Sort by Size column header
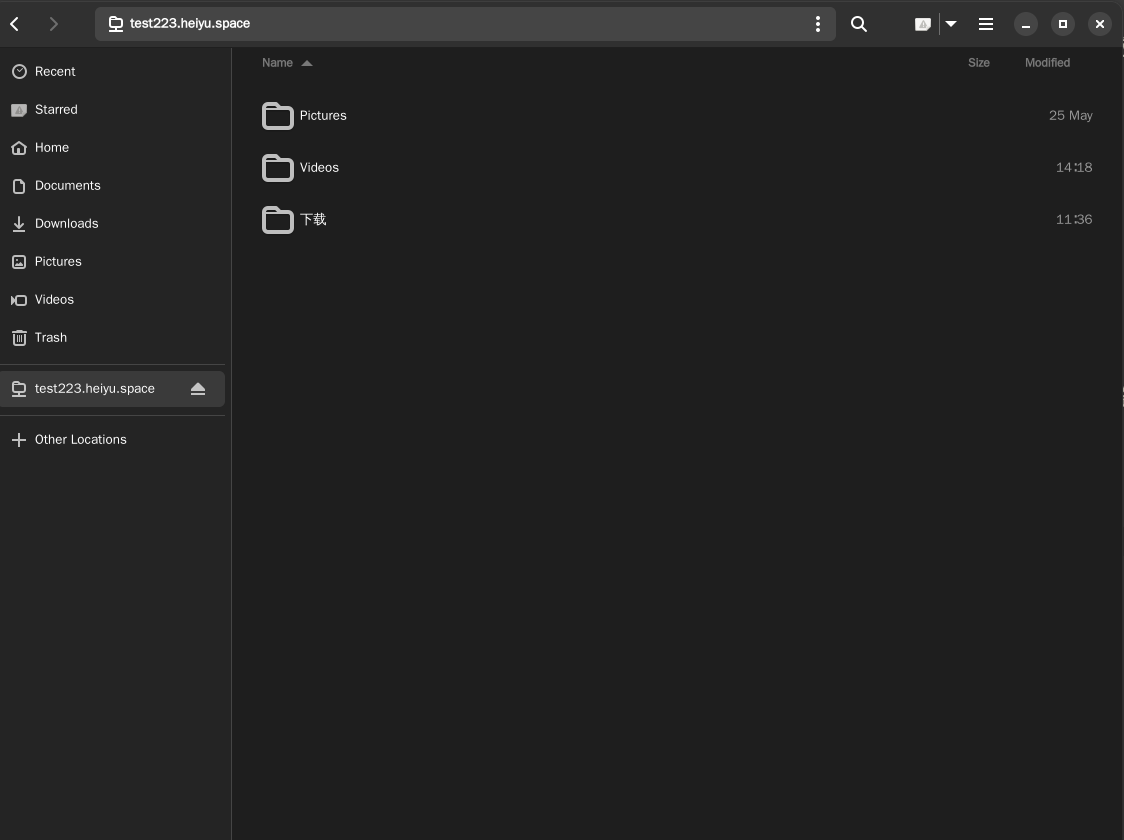 978,63
